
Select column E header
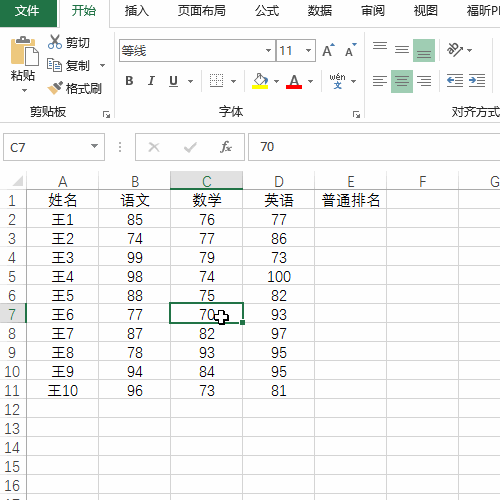(351, 181)
